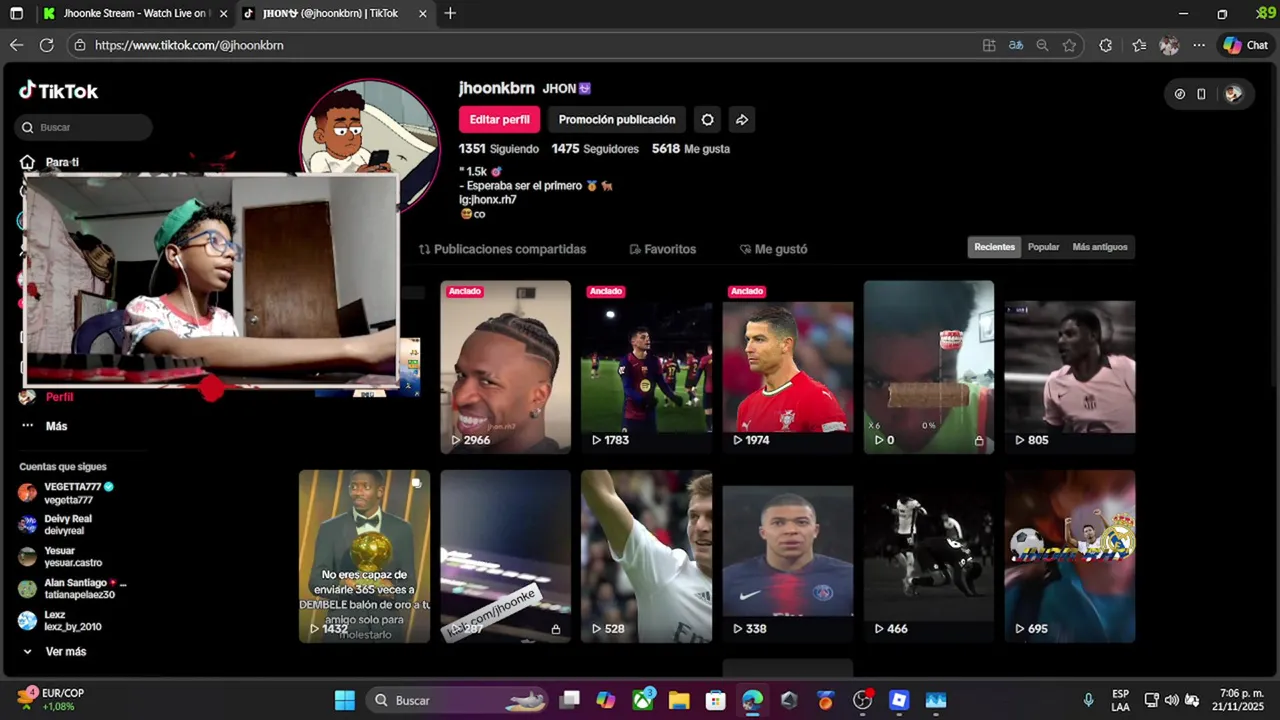Open Deivy Real followed account
Screen dimensions: 1280x720
point(55,525)
